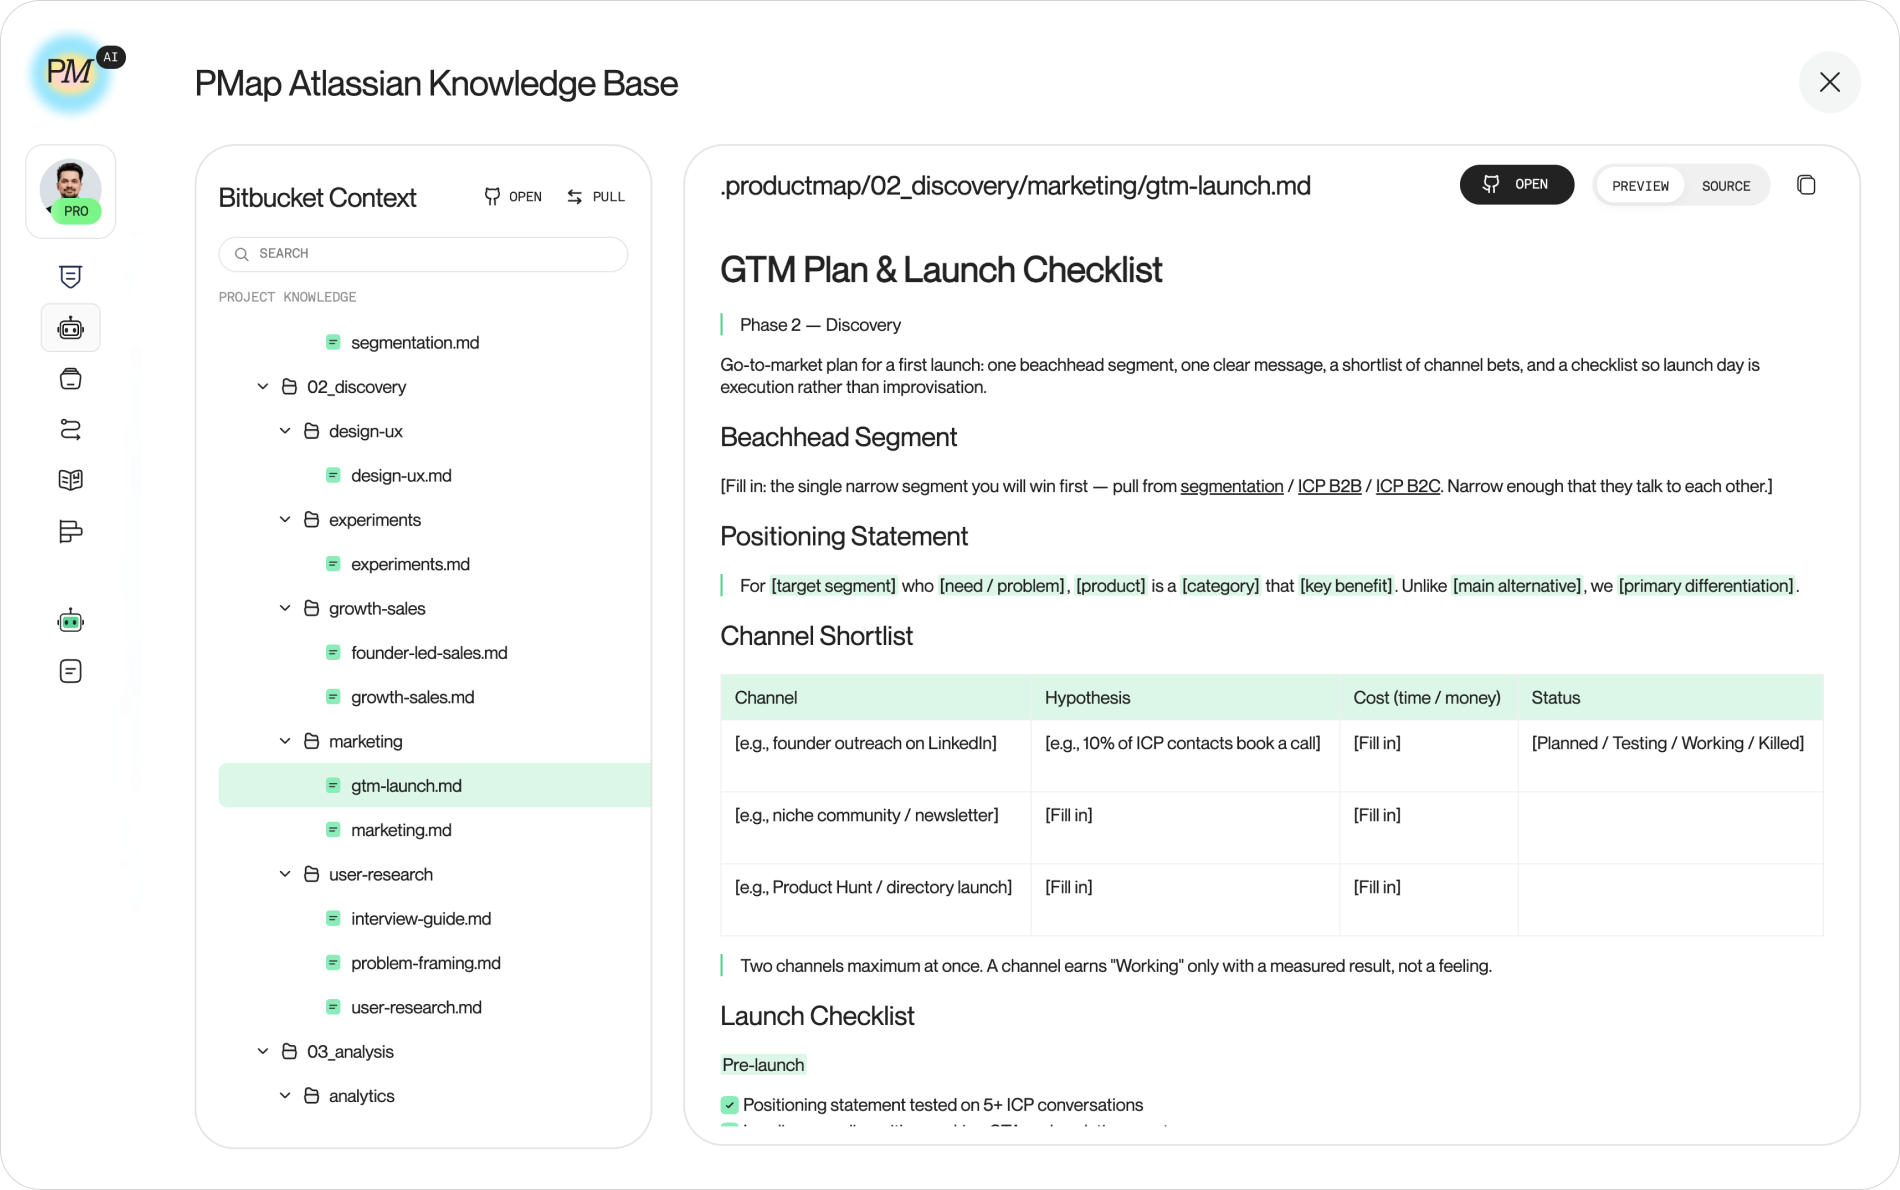Viewport: 1900px width, 1190px height.
Task: Click the Gantt chart sidebar icon
Action: pos(70,531)
